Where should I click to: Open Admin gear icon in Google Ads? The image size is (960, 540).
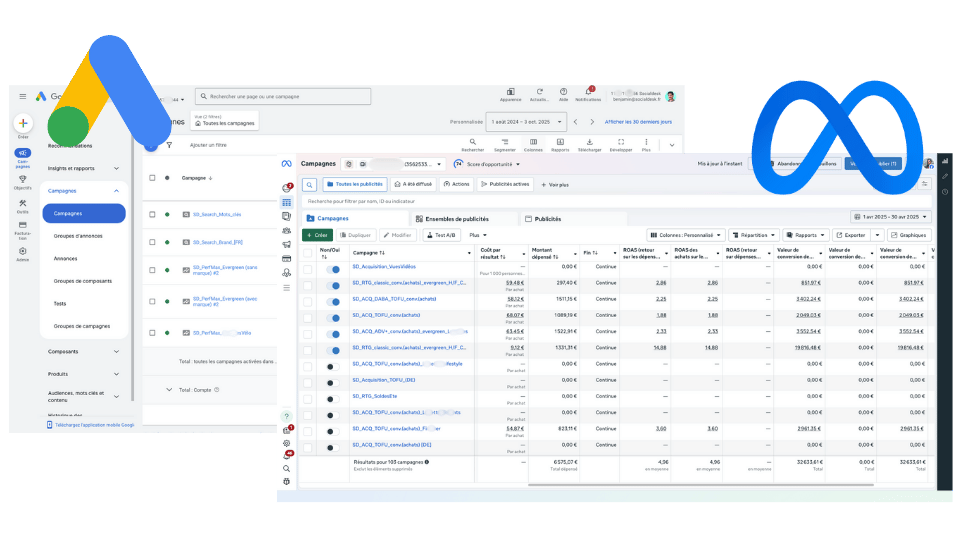click(23, 251)
